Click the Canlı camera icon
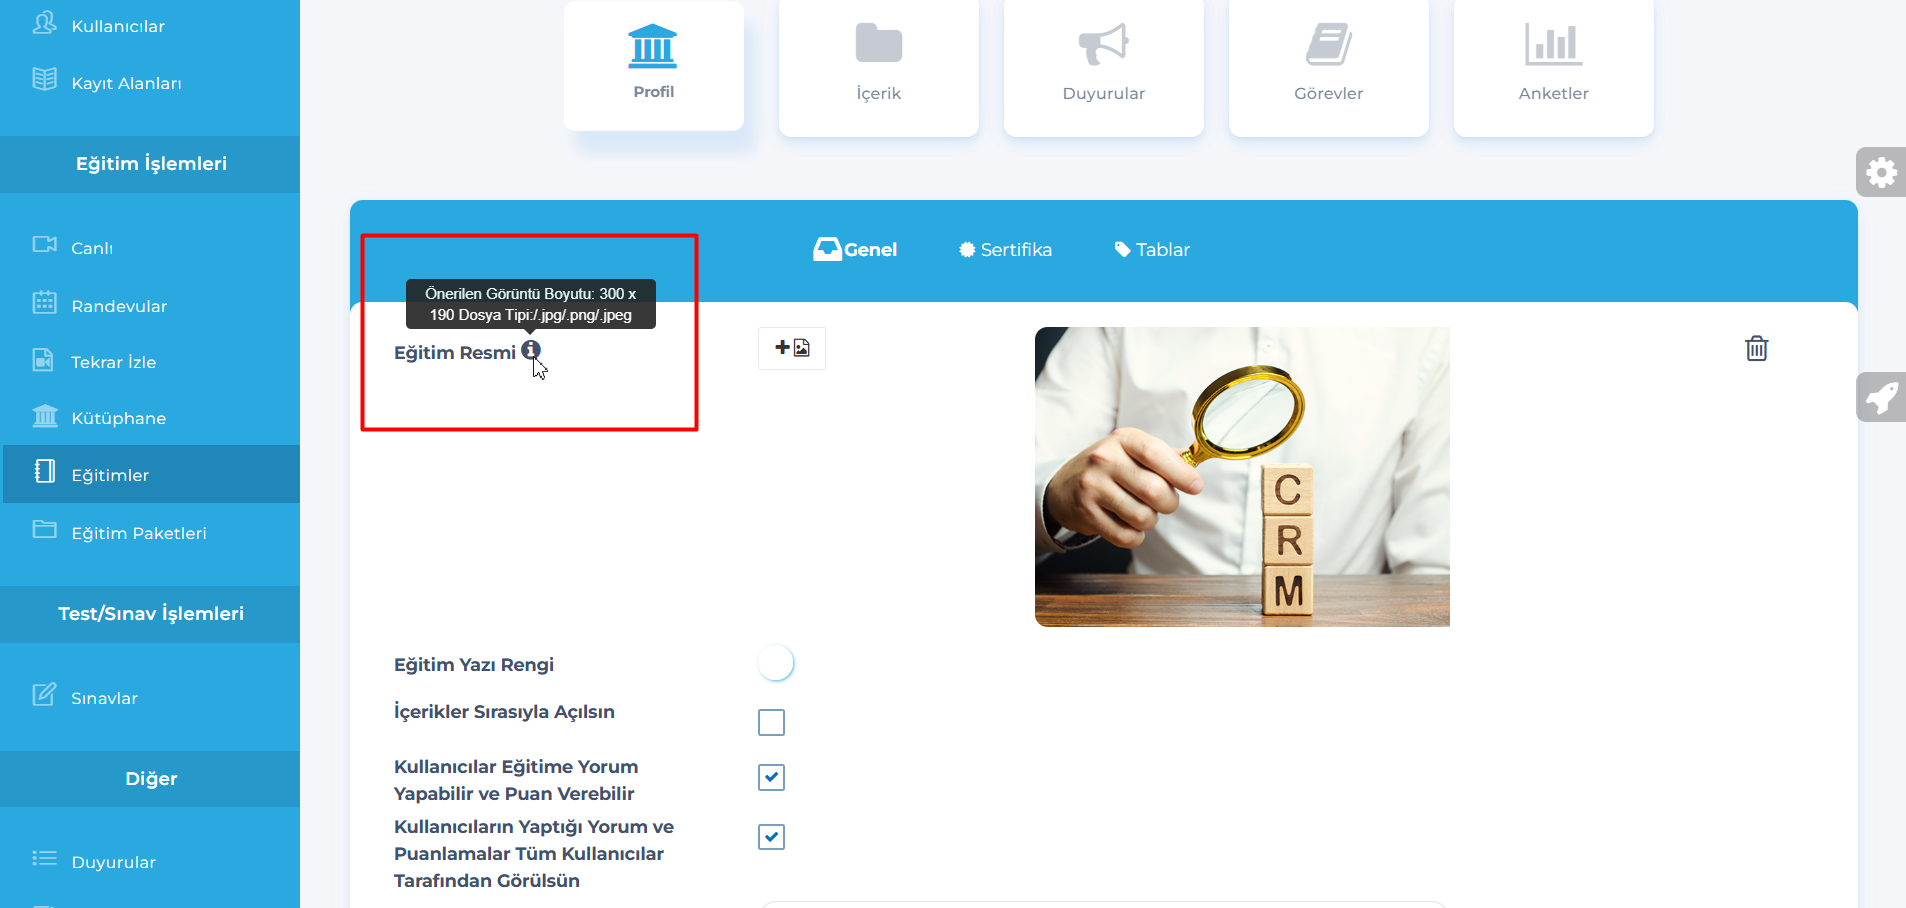This screenshot has width=1906, height=908. tap(44, 245)
